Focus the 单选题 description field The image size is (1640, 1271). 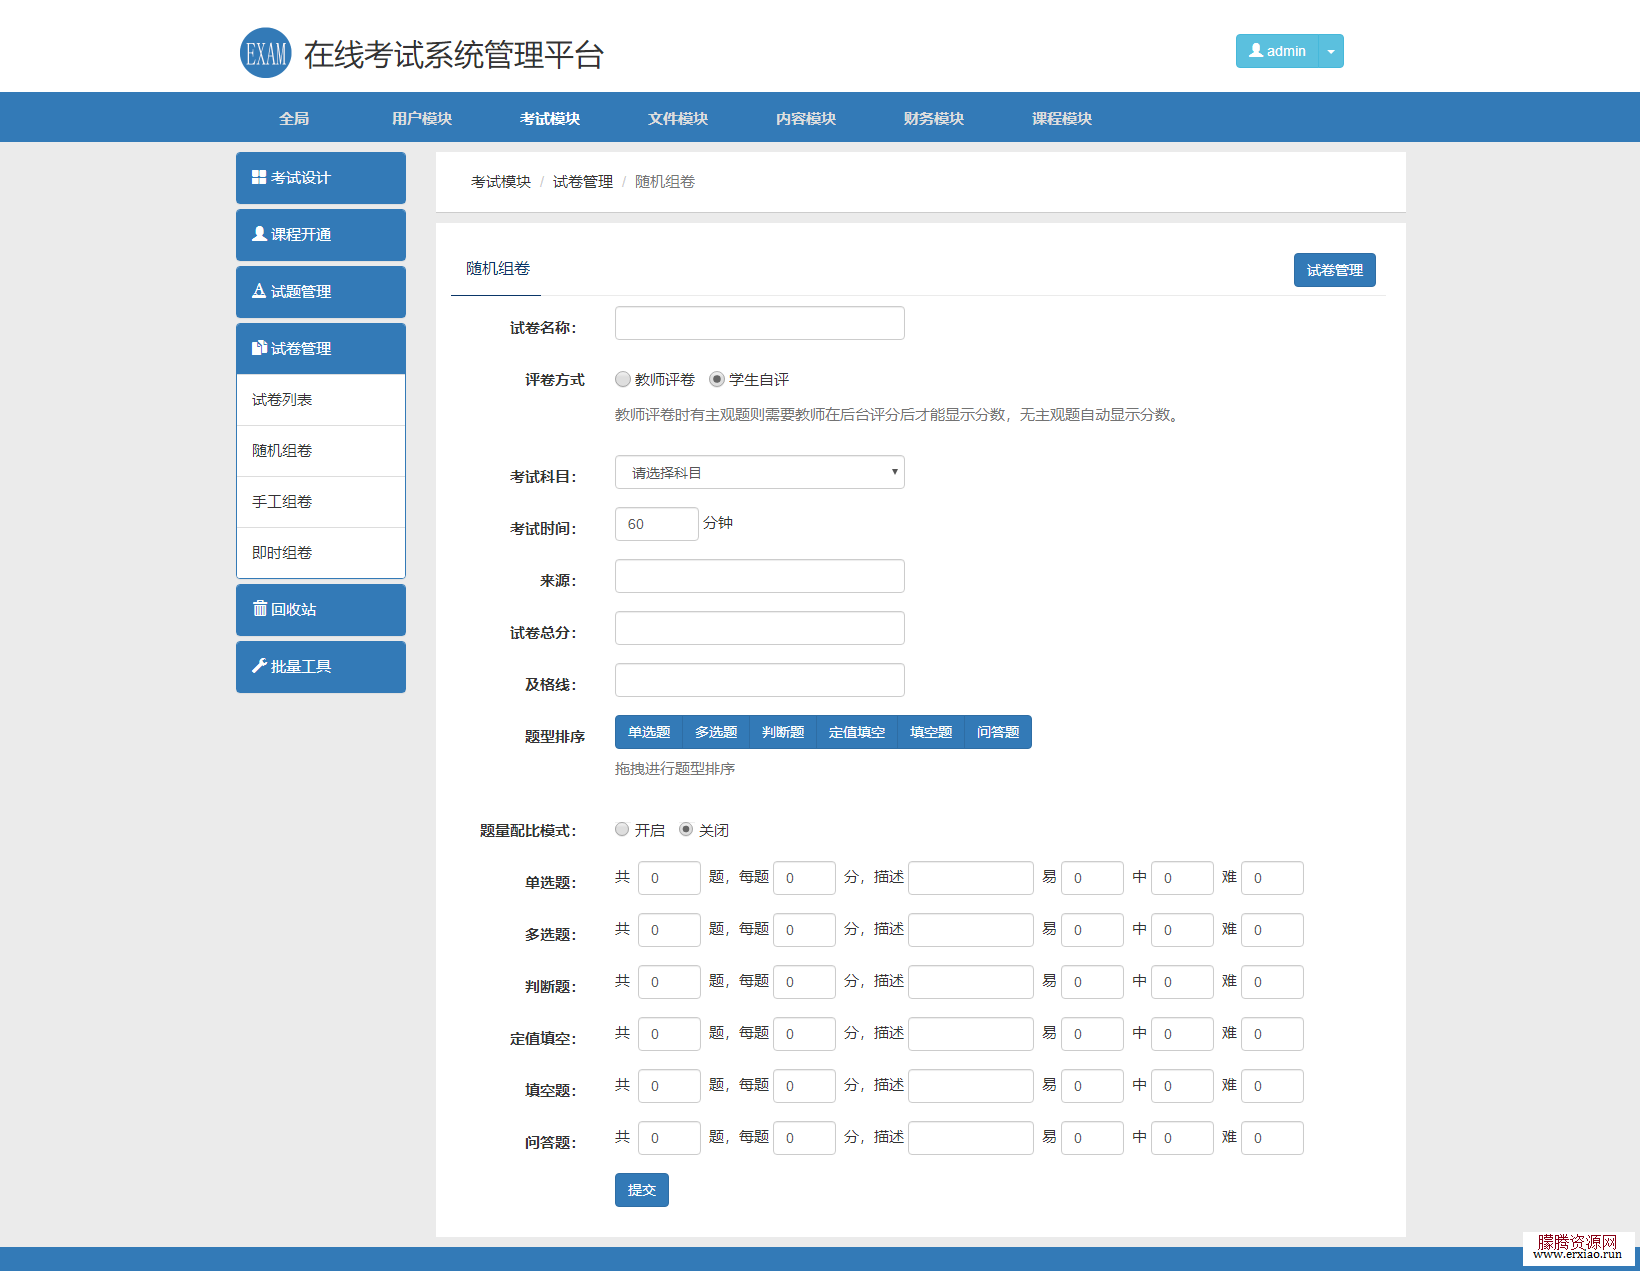pyautogui.click(x=971, y=878)
